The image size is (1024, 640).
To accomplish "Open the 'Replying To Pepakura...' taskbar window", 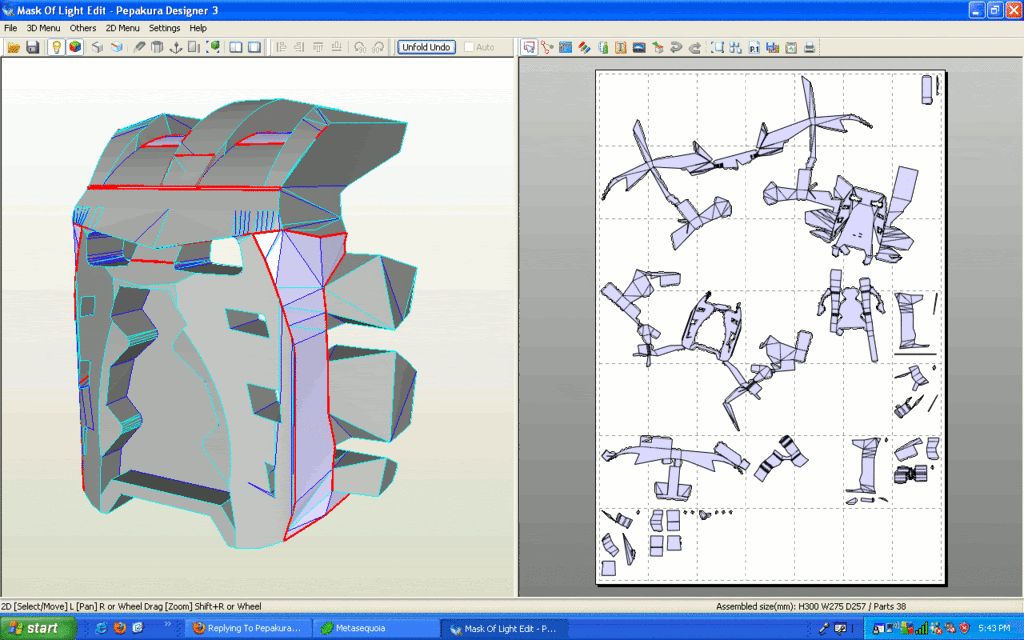I will pos(248,628).
